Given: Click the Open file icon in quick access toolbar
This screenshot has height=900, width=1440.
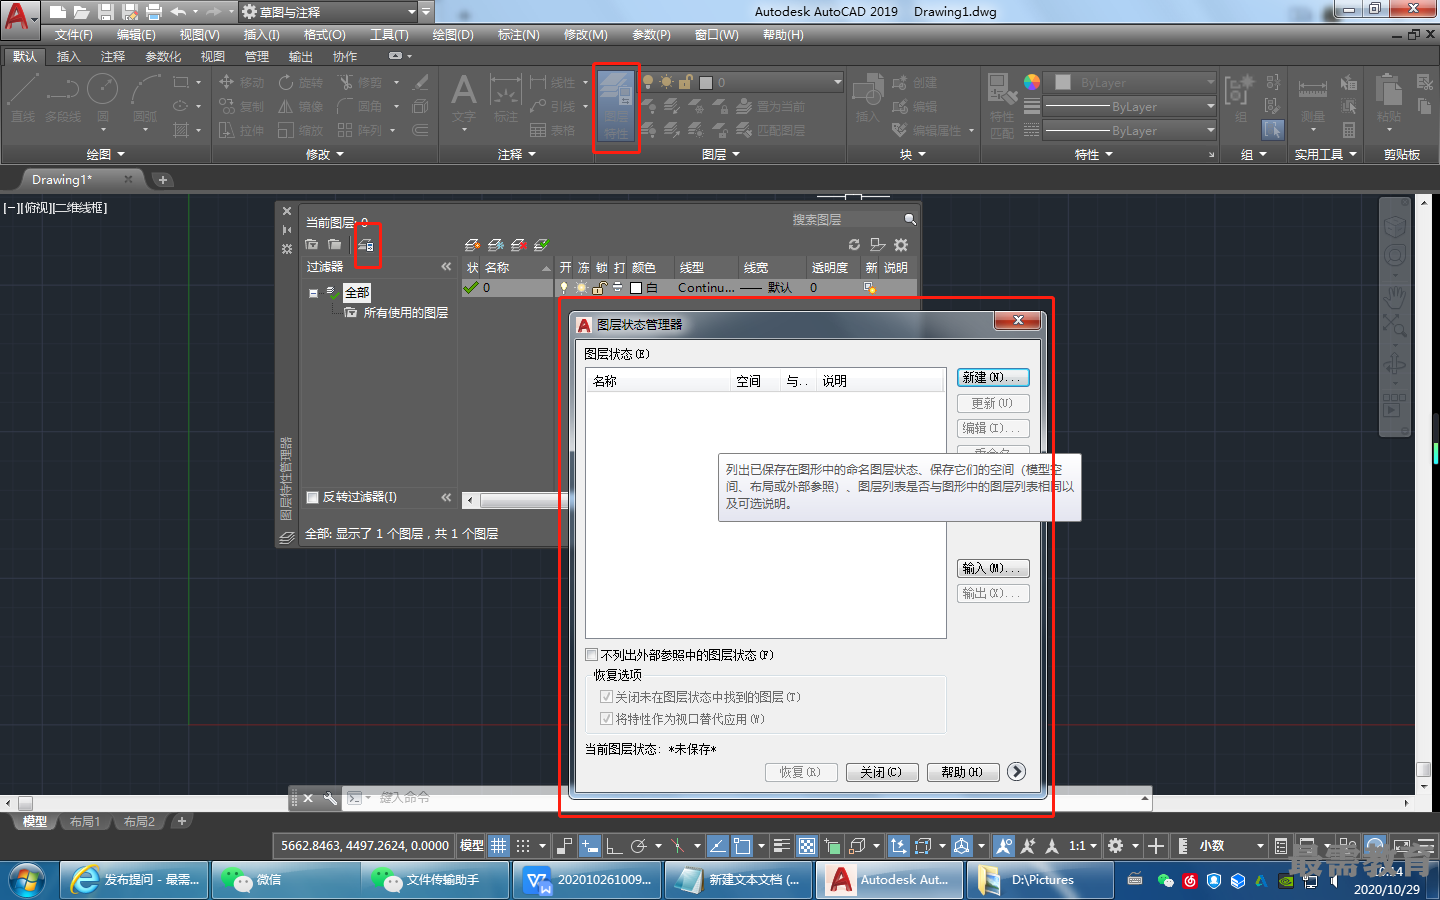Looking at the screenshot, I should (x=82, y=12).
